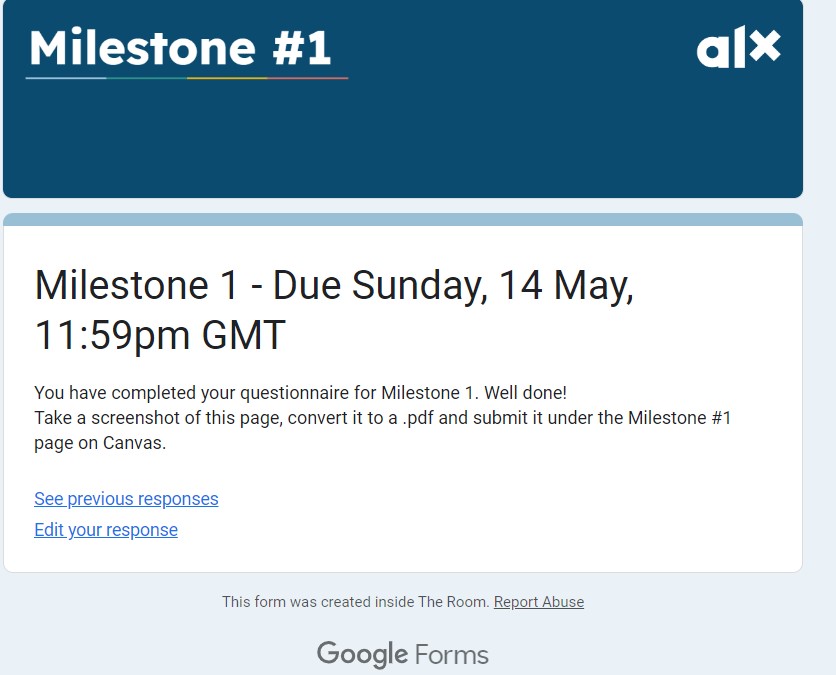Viewport: 836px width, 675px height.
Task: Click the "11:59pm GMT" title line
Action: (160, 336)
